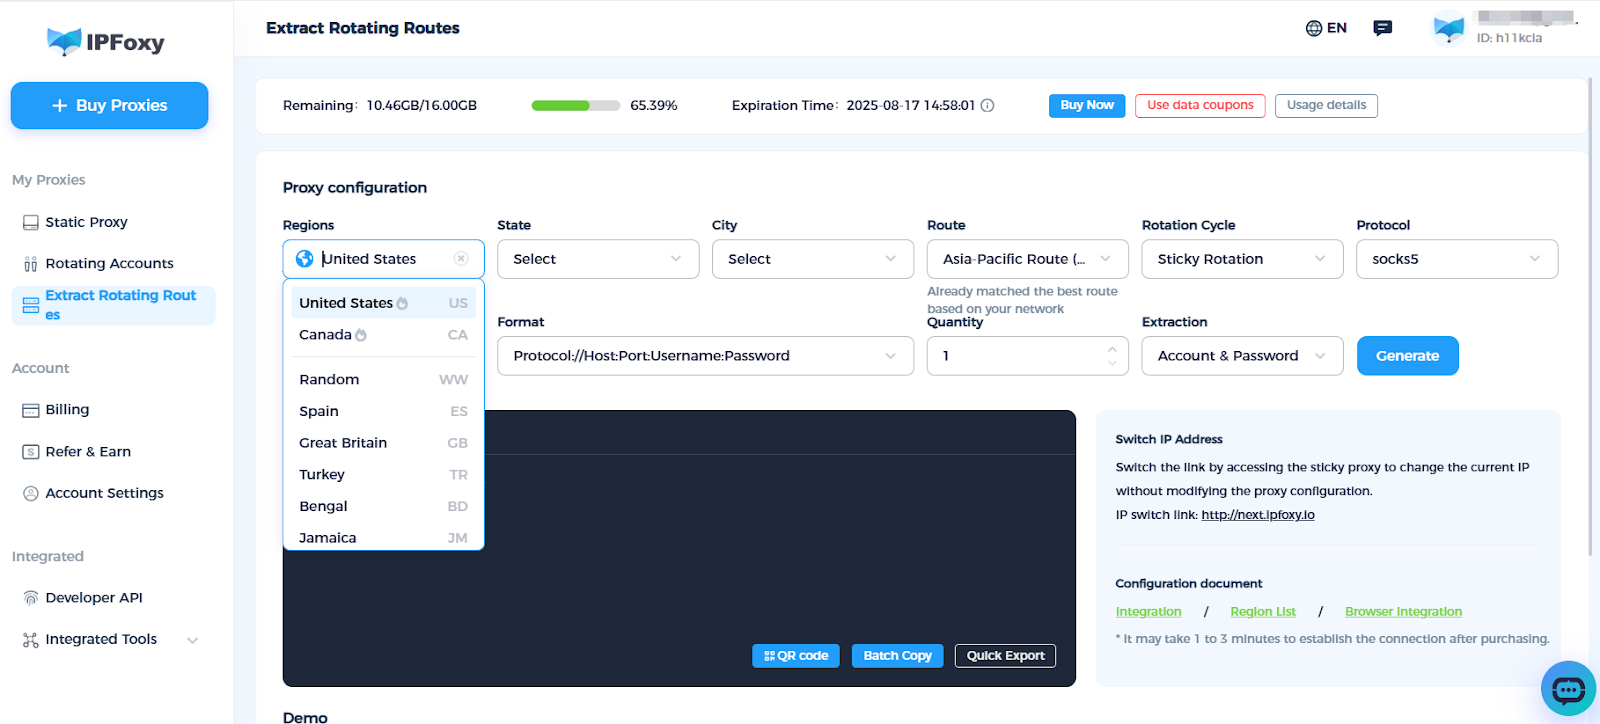
Task: Open the State dropdown
Action: pos(598,259)
